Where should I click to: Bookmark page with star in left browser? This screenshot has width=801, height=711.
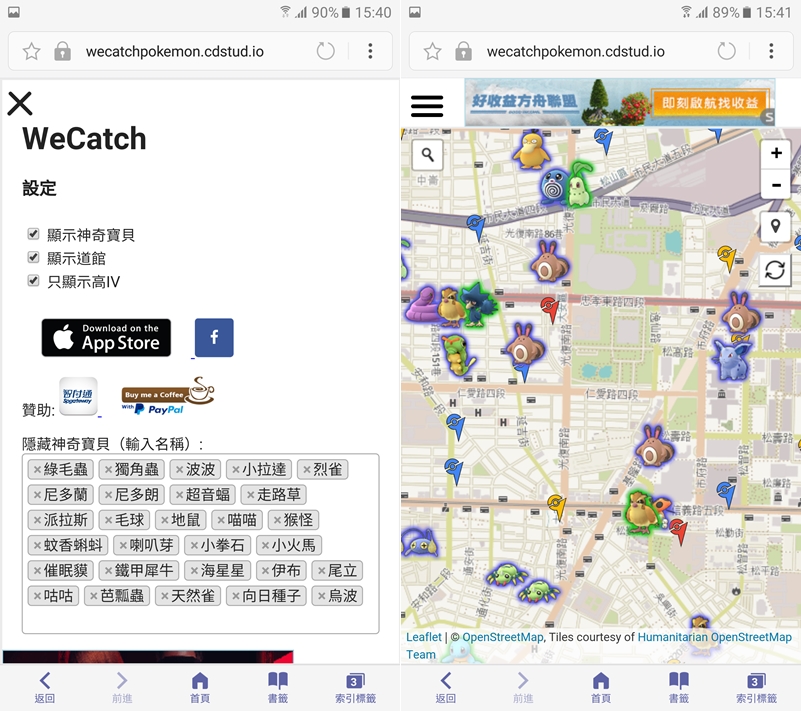[31, 51]
